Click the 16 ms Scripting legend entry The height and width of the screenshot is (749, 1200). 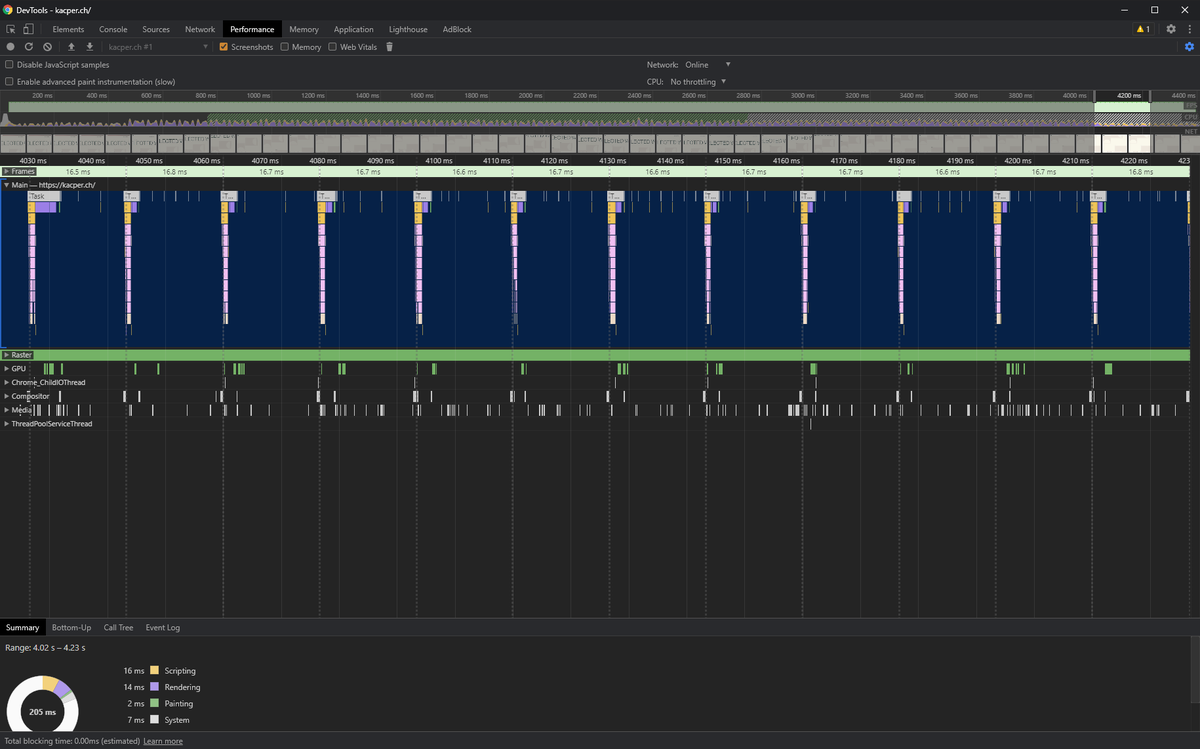[x=160, y=671]
